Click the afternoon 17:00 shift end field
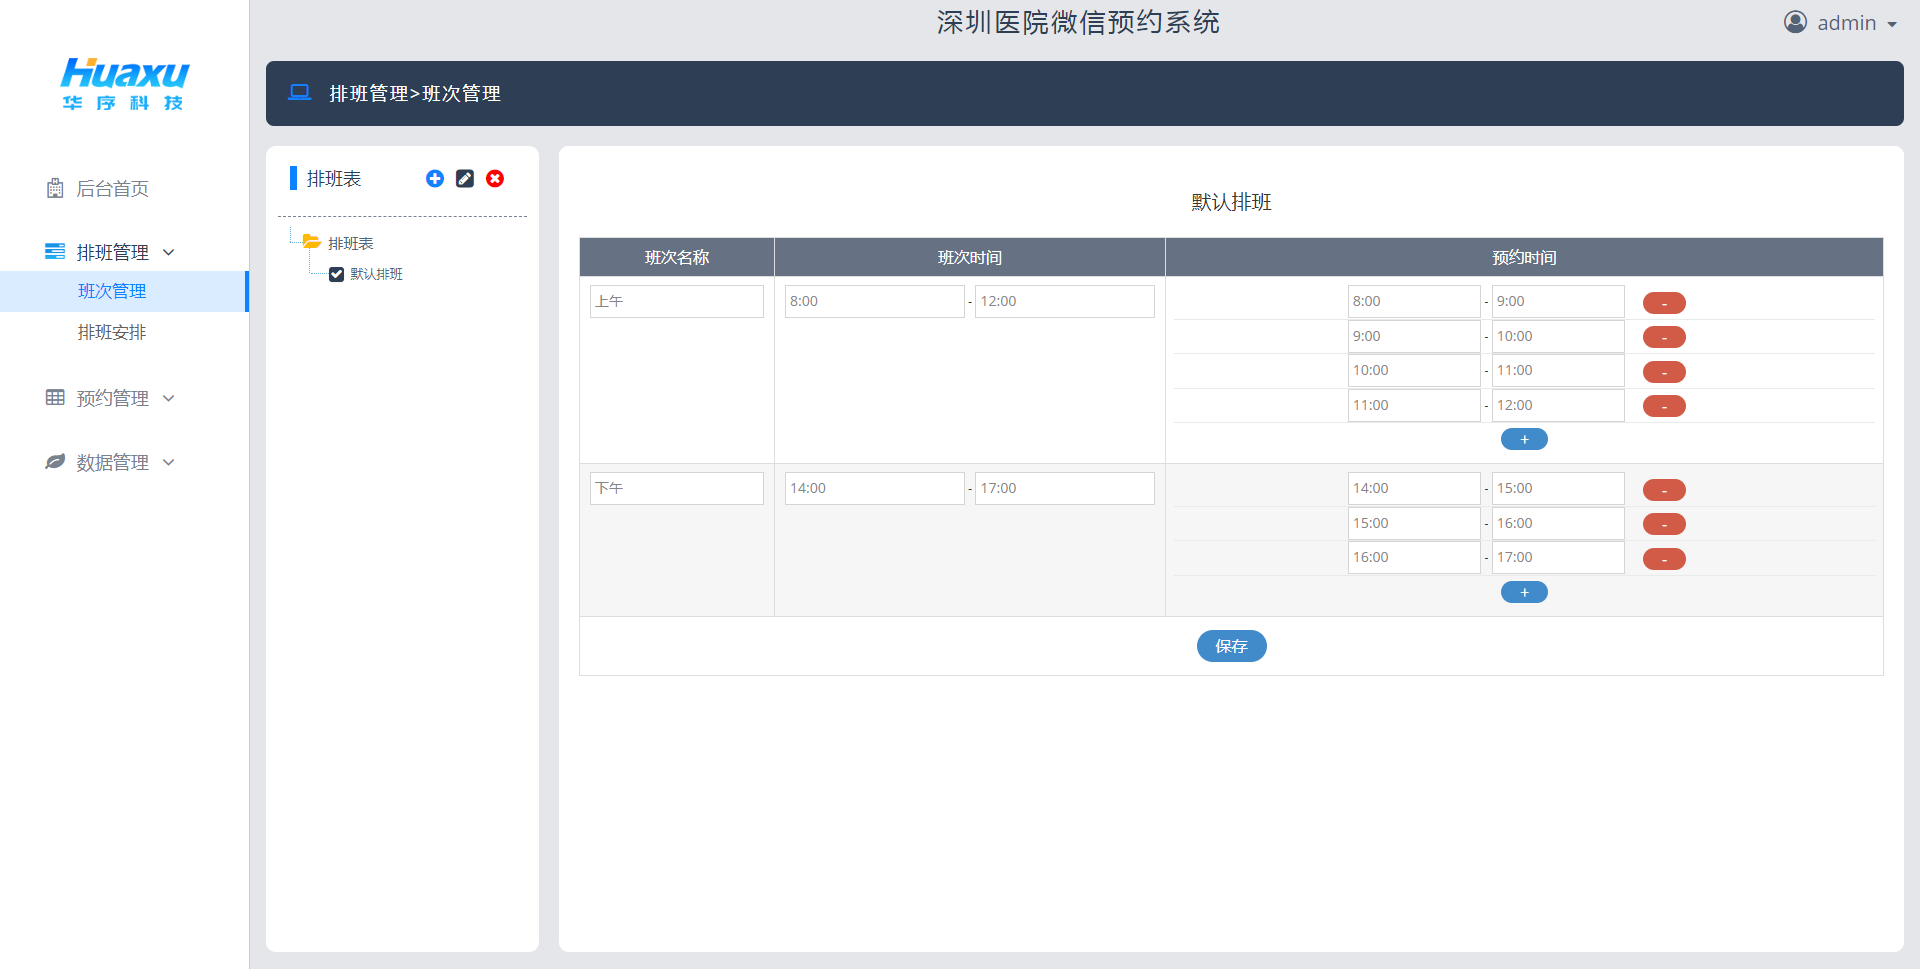Image resolution: width=1920 pixels, height=969 pixels. click(x=1064, y=489)
